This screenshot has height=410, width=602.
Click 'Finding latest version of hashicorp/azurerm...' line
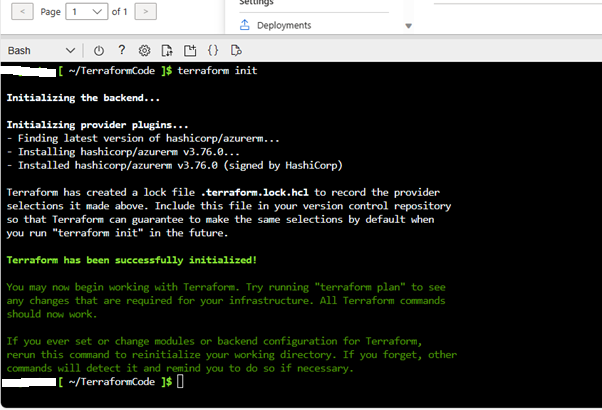[143, 139]
